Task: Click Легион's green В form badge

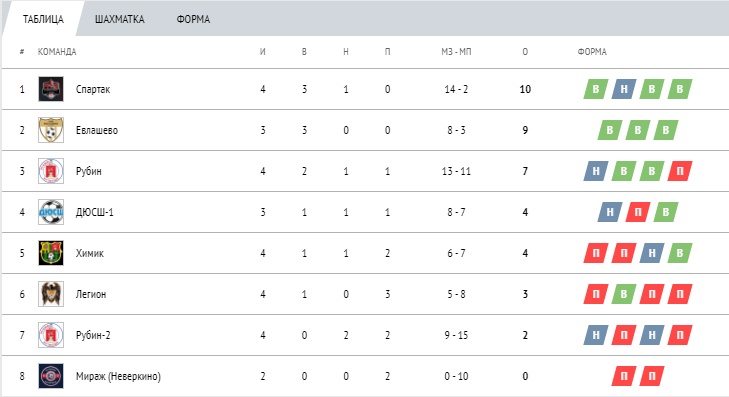Action: [x=624, y=294]
